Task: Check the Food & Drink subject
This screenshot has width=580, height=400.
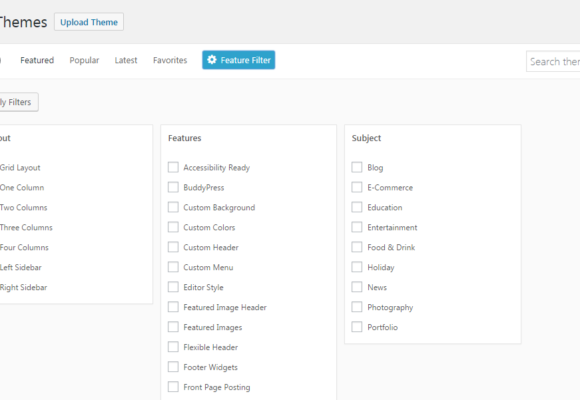Action: 357,247
